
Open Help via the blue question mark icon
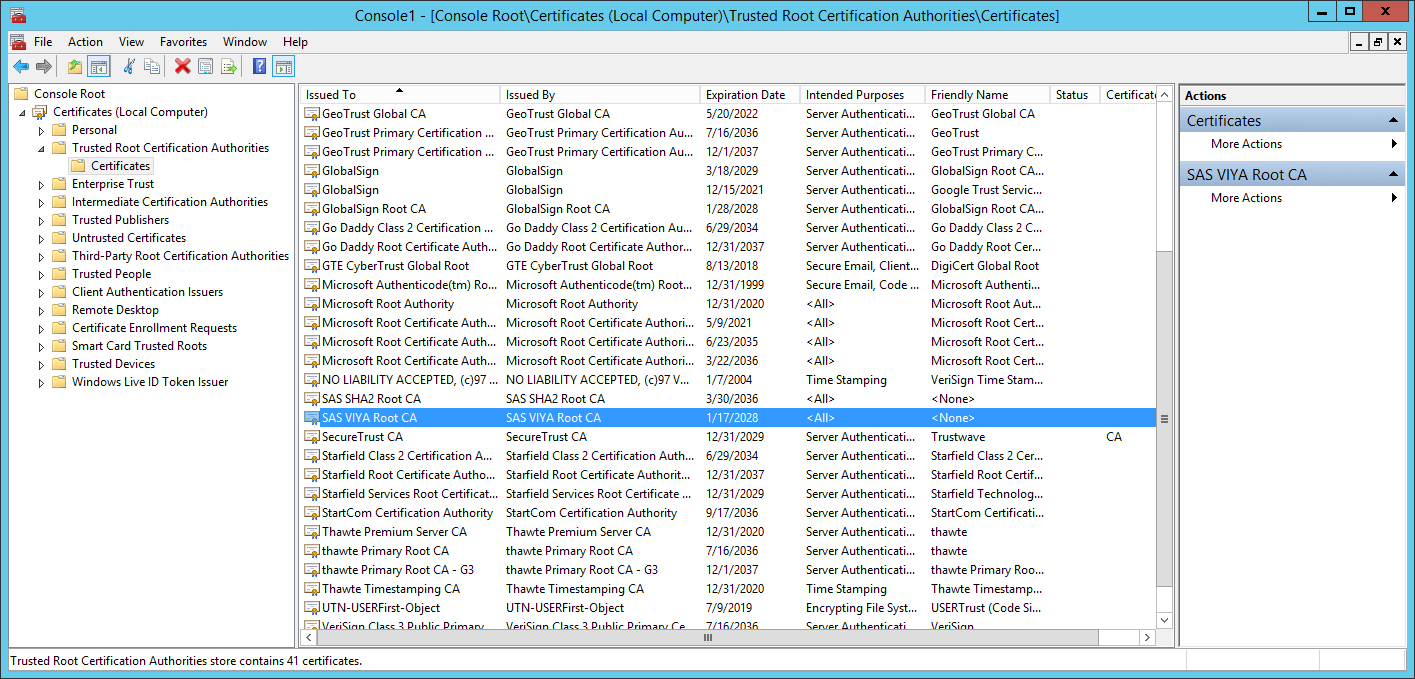click(x=260, y=66)
